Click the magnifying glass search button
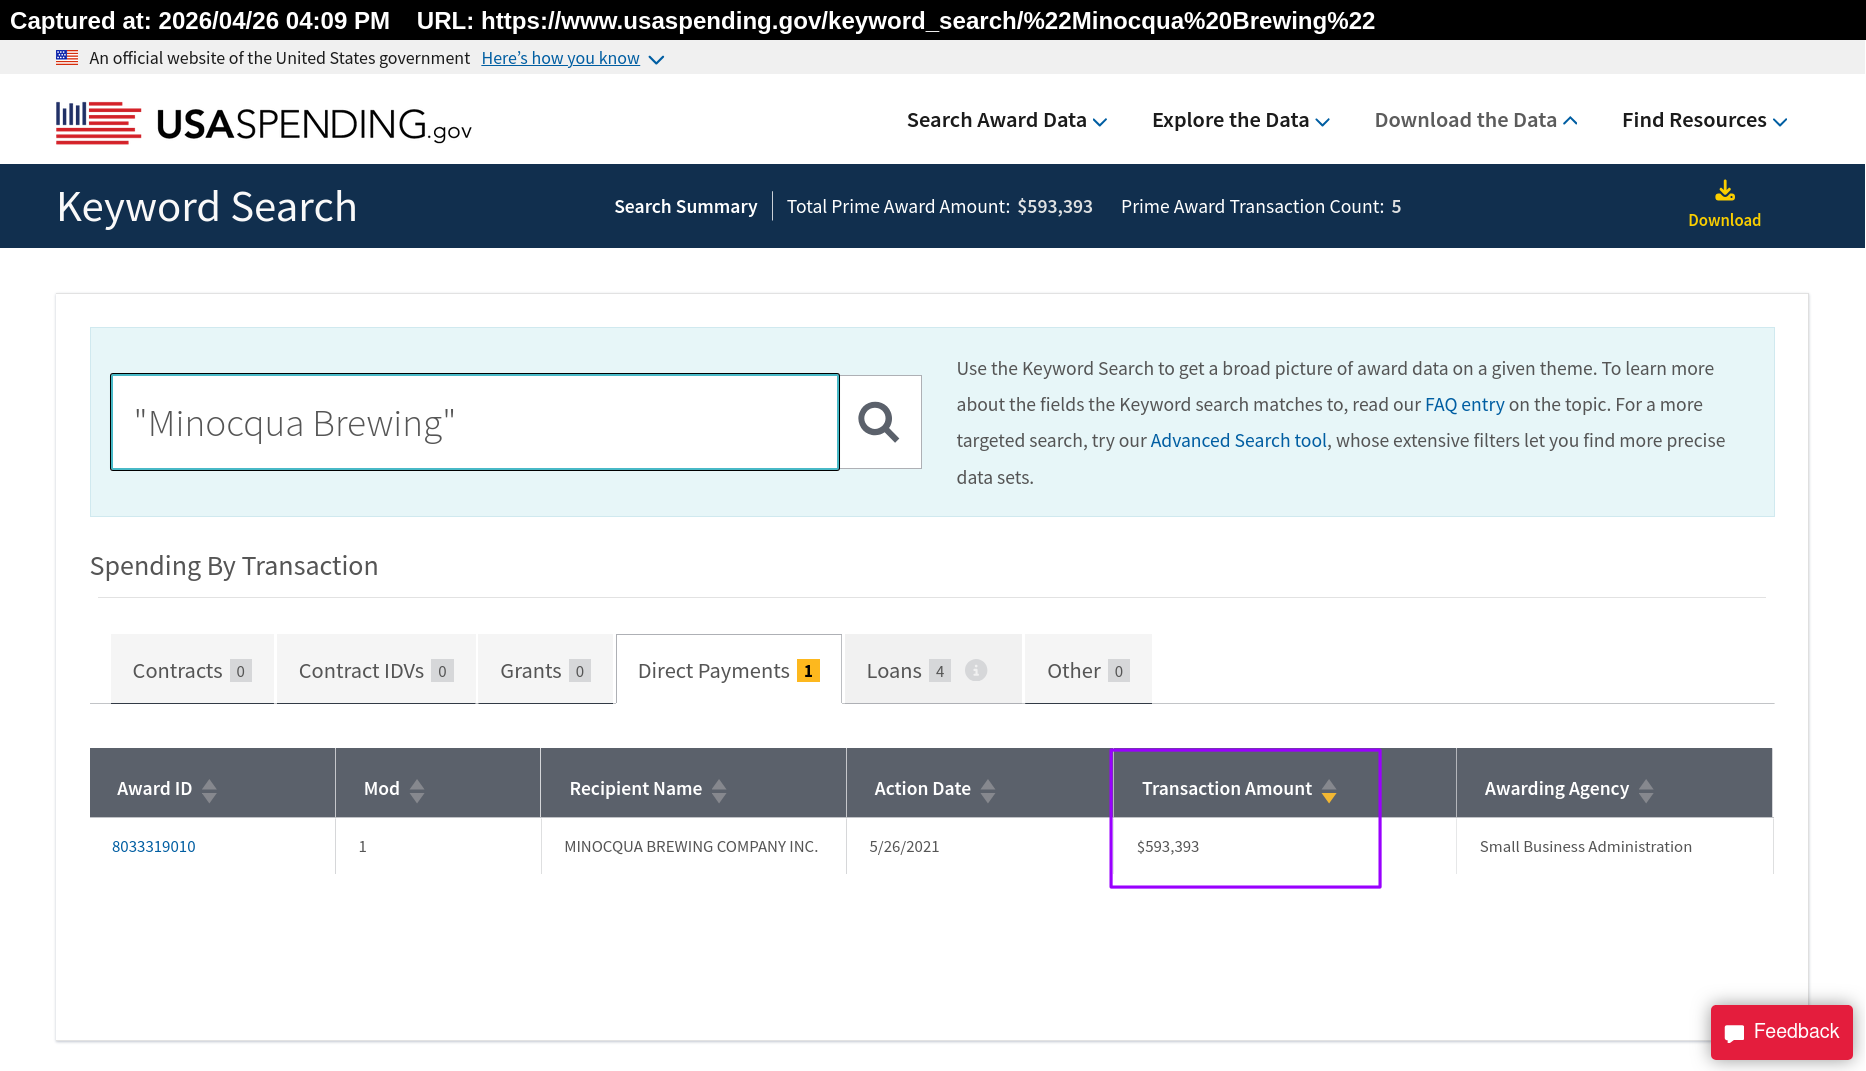Viewport: 1866px width, 1071px height. 879,422
